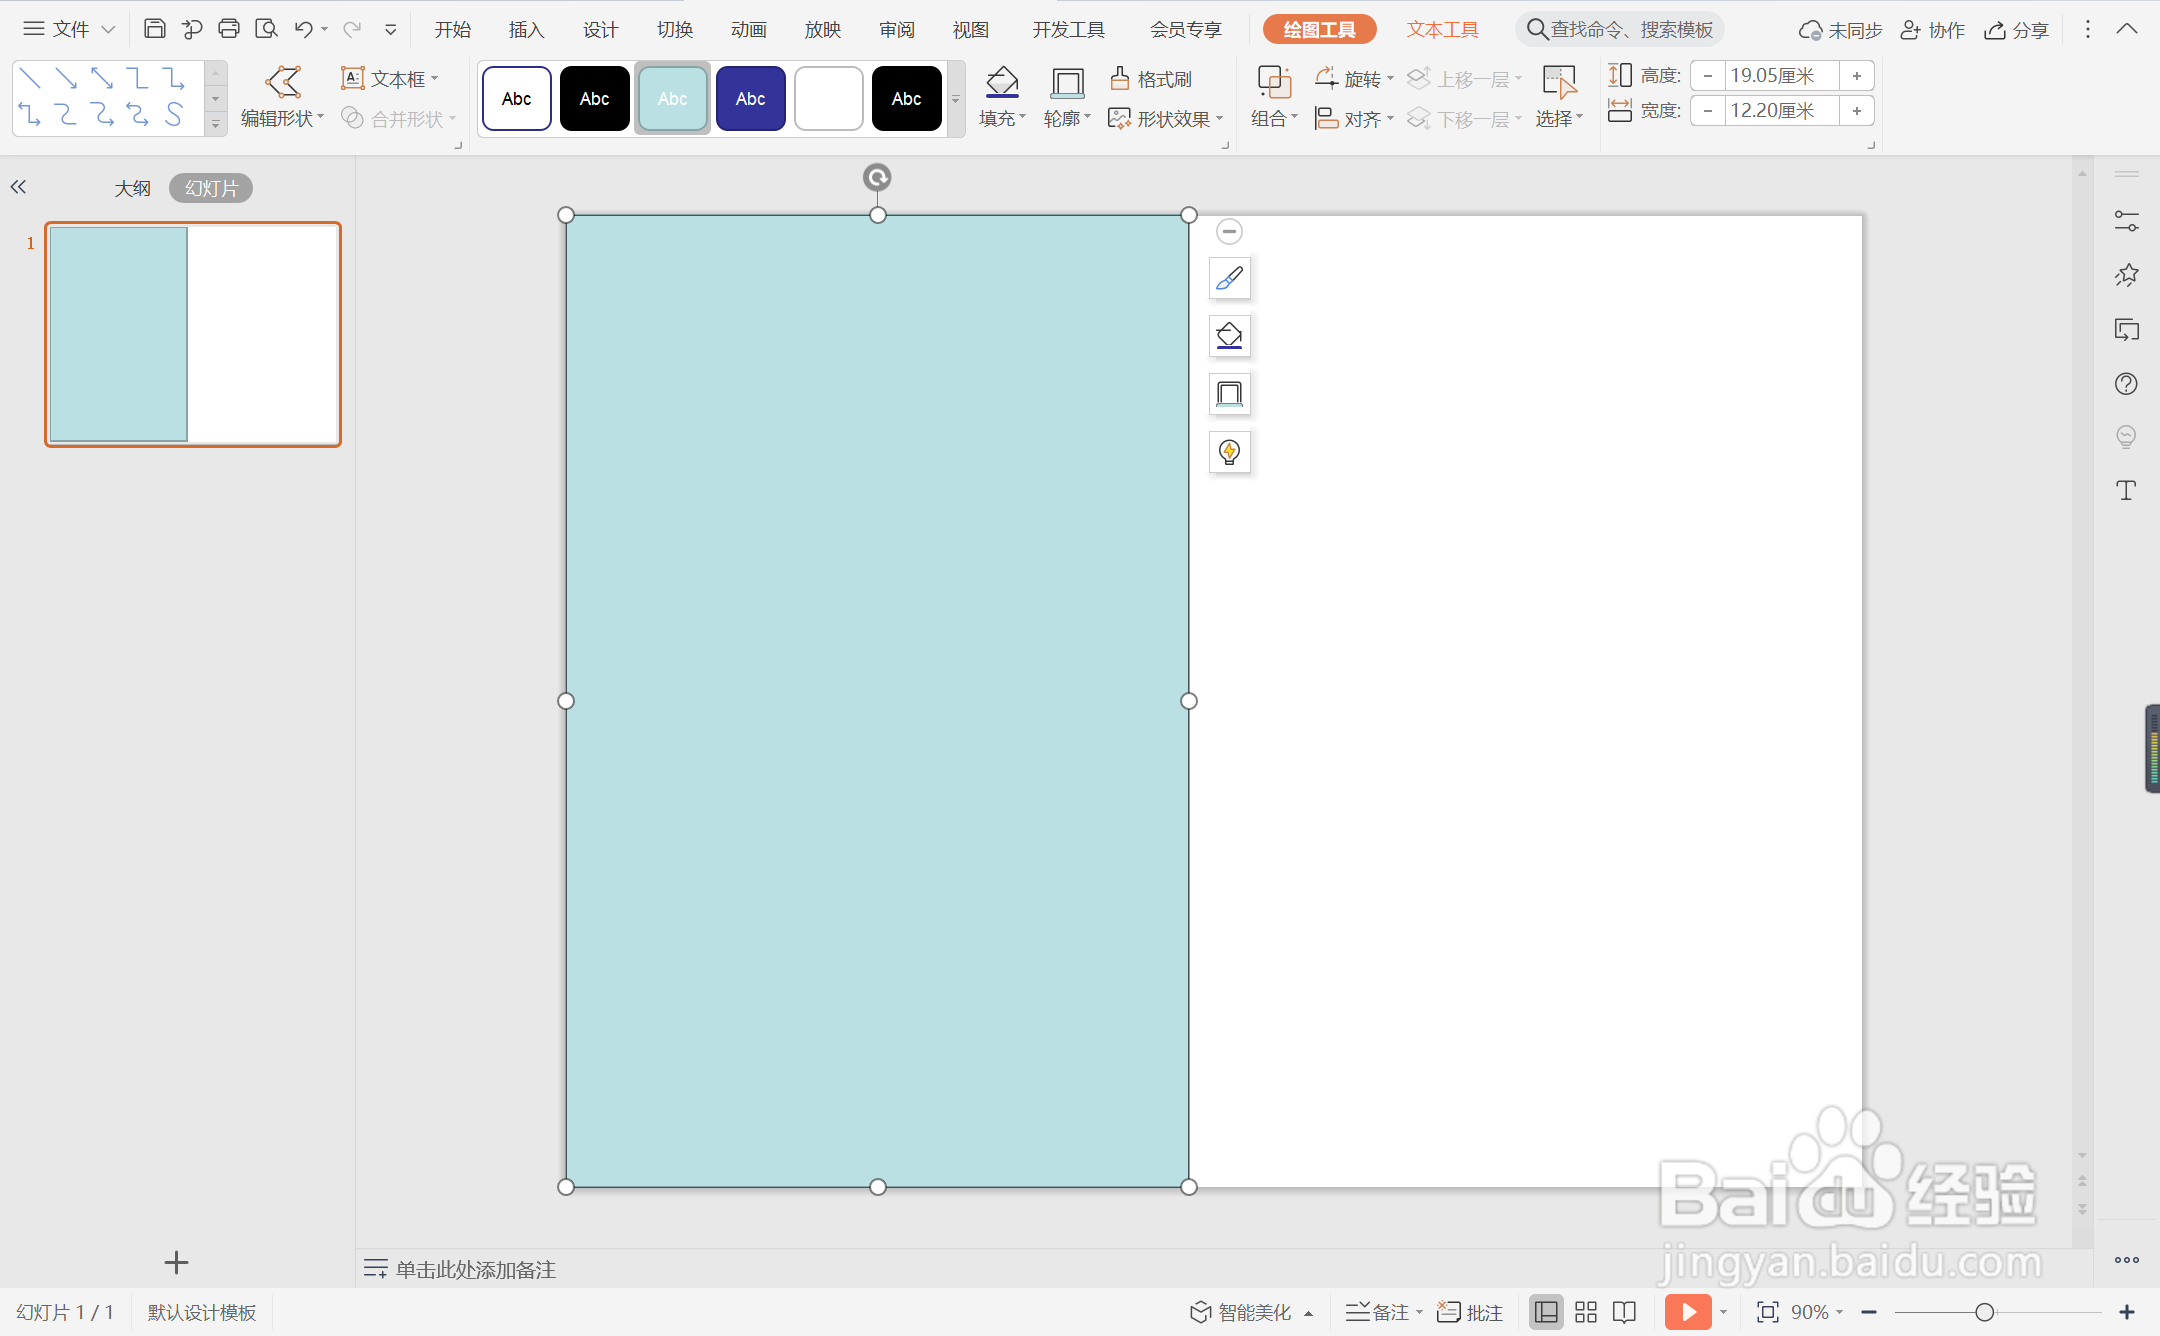Click the Fill (填充) bucket icon

click(1002, 82)
